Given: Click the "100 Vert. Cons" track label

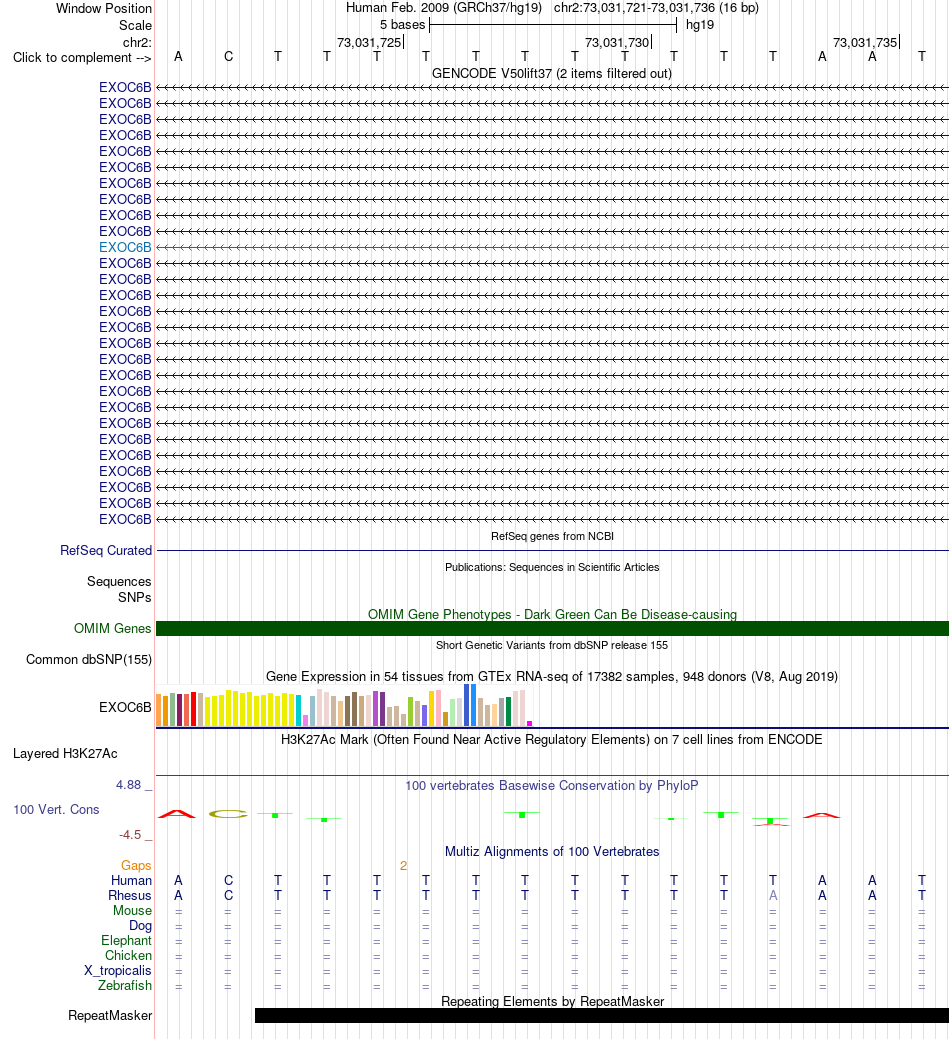Looking at the screenshot, I should 56,810.
